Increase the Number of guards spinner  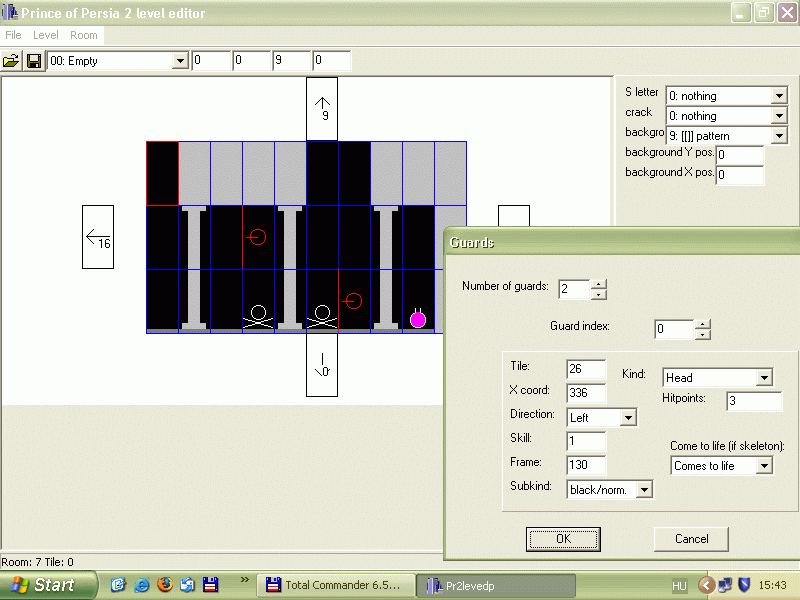point(599,283)
